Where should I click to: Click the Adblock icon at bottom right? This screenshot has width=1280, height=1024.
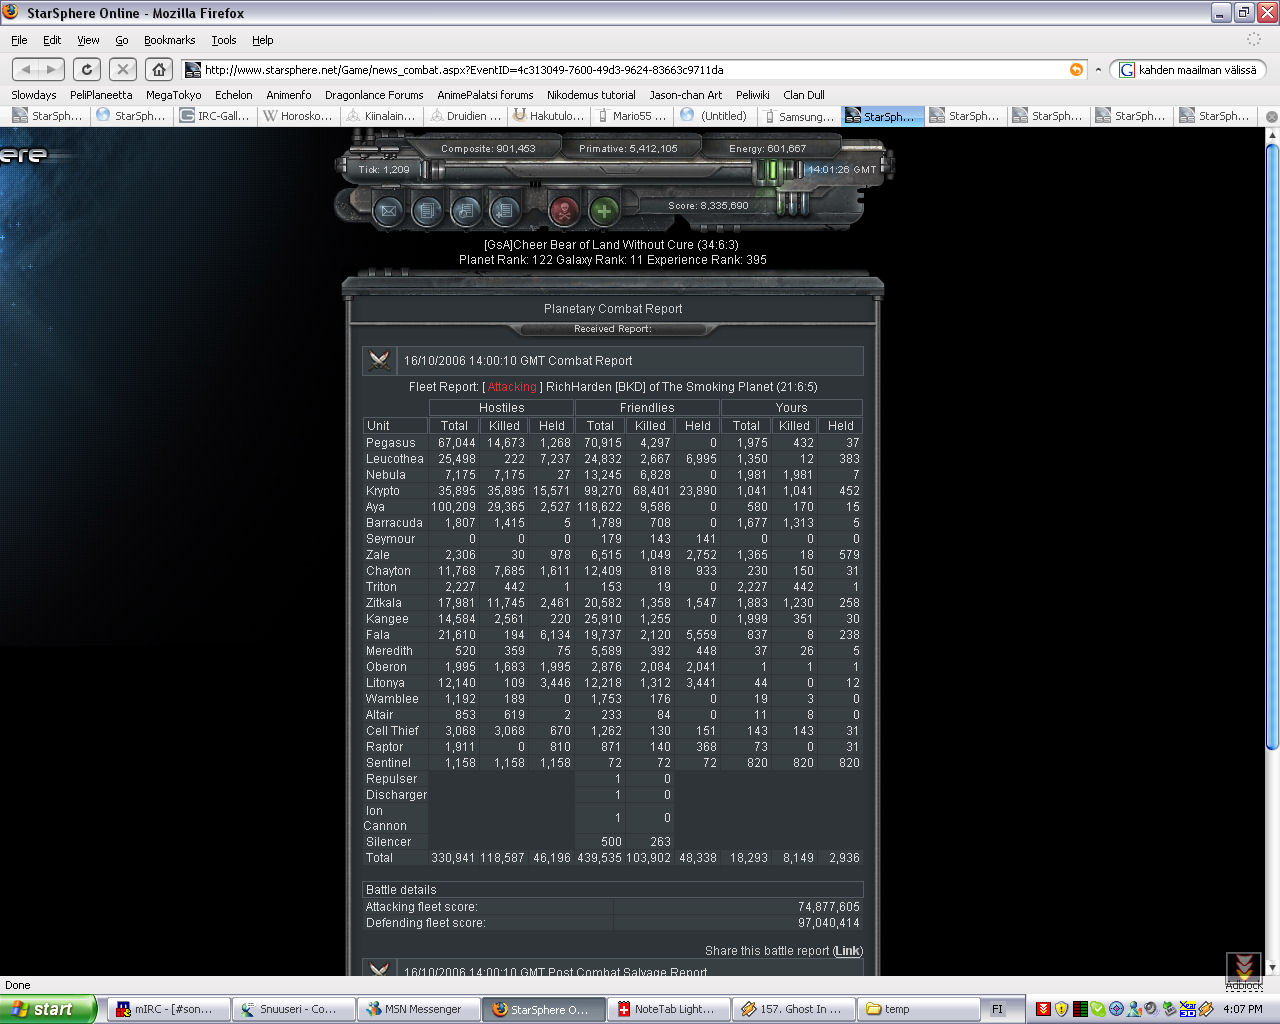click(1244, 970)
